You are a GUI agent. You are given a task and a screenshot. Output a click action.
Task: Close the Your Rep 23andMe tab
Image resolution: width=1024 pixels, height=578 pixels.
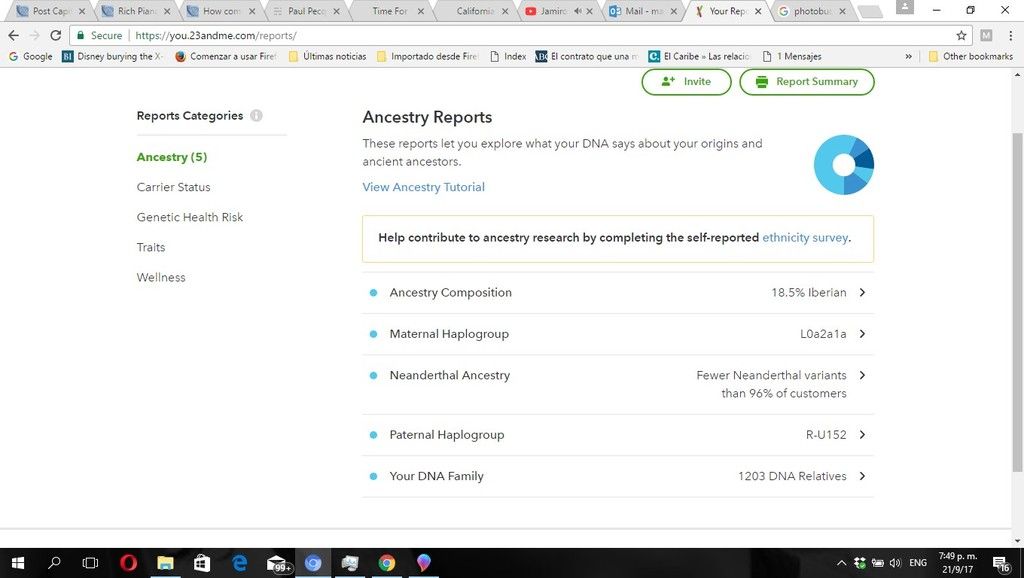point(758,11)
